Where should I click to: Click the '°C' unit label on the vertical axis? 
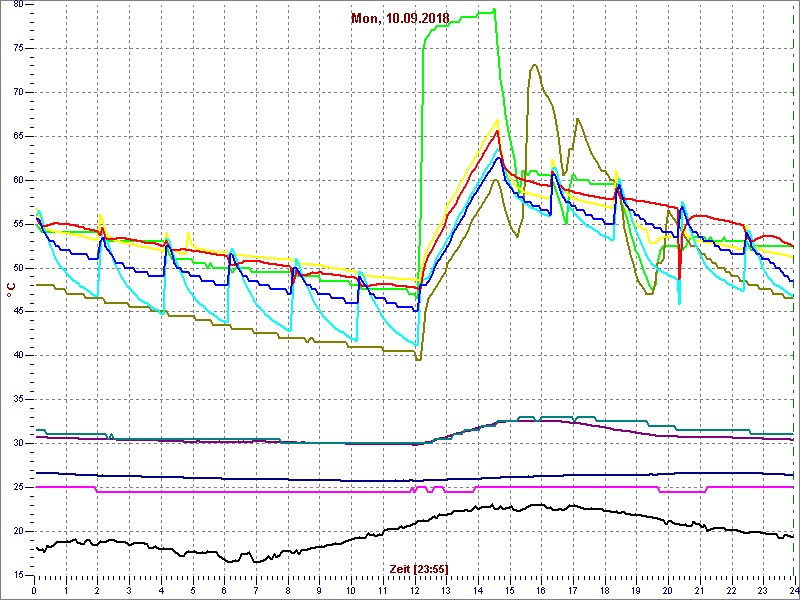(11, 289)
